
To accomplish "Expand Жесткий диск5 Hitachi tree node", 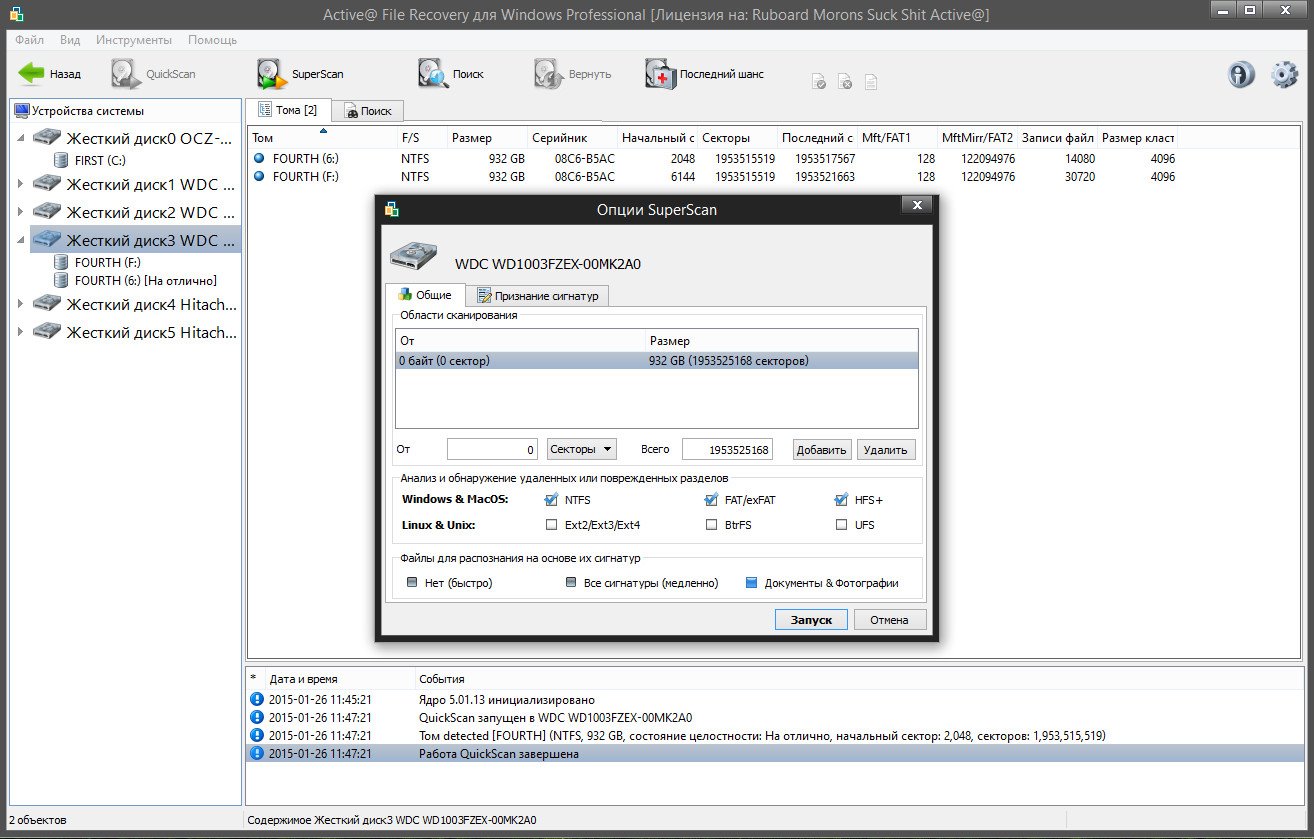I will click(21, 332).
